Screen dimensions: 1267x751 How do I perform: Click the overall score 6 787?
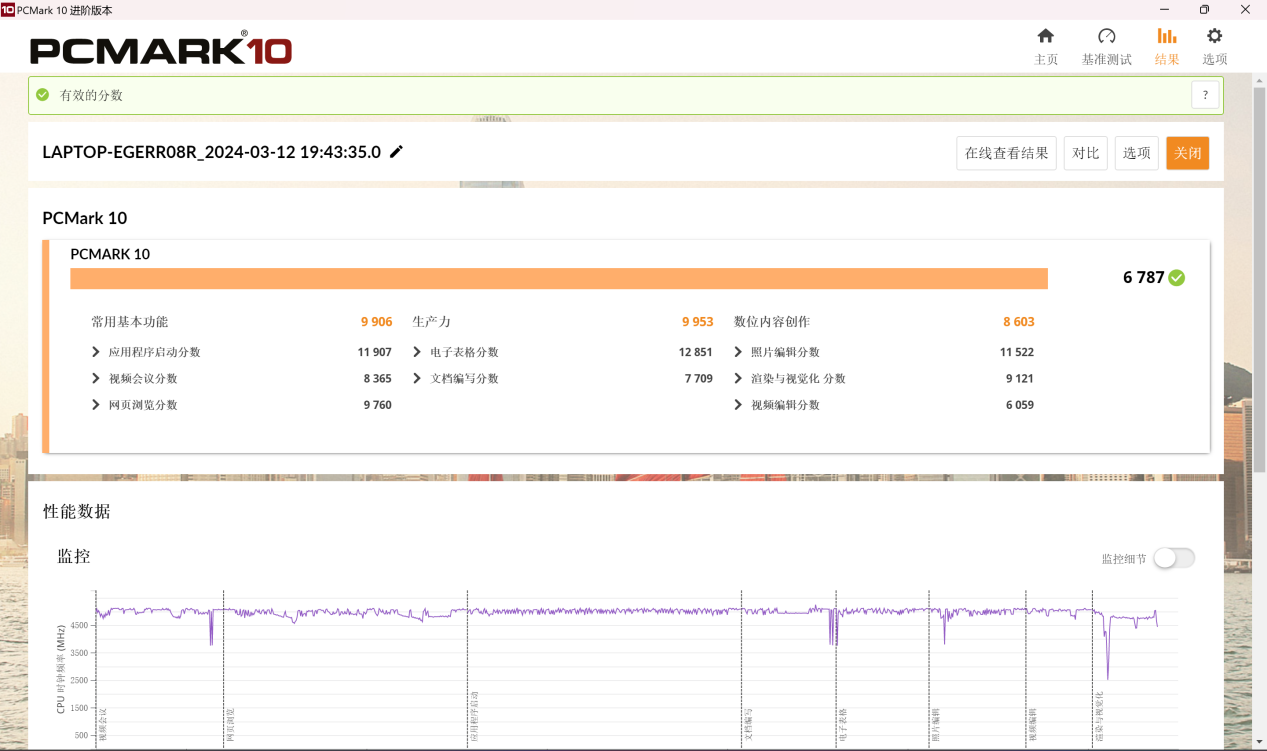coord(1144,278)
